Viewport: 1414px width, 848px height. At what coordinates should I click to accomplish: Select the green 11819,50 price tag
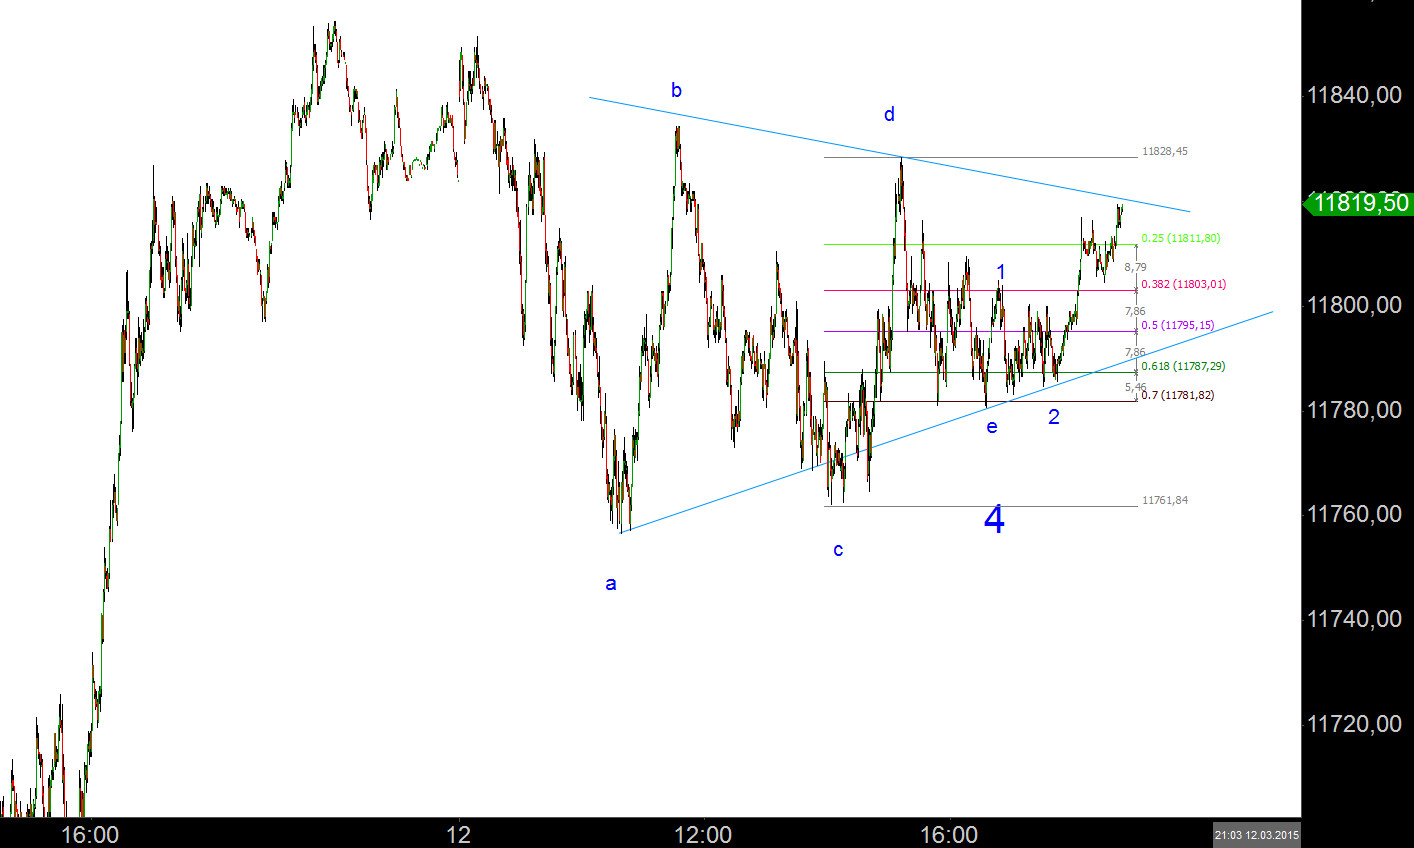pyautogui.click(x=1355, y=203)
